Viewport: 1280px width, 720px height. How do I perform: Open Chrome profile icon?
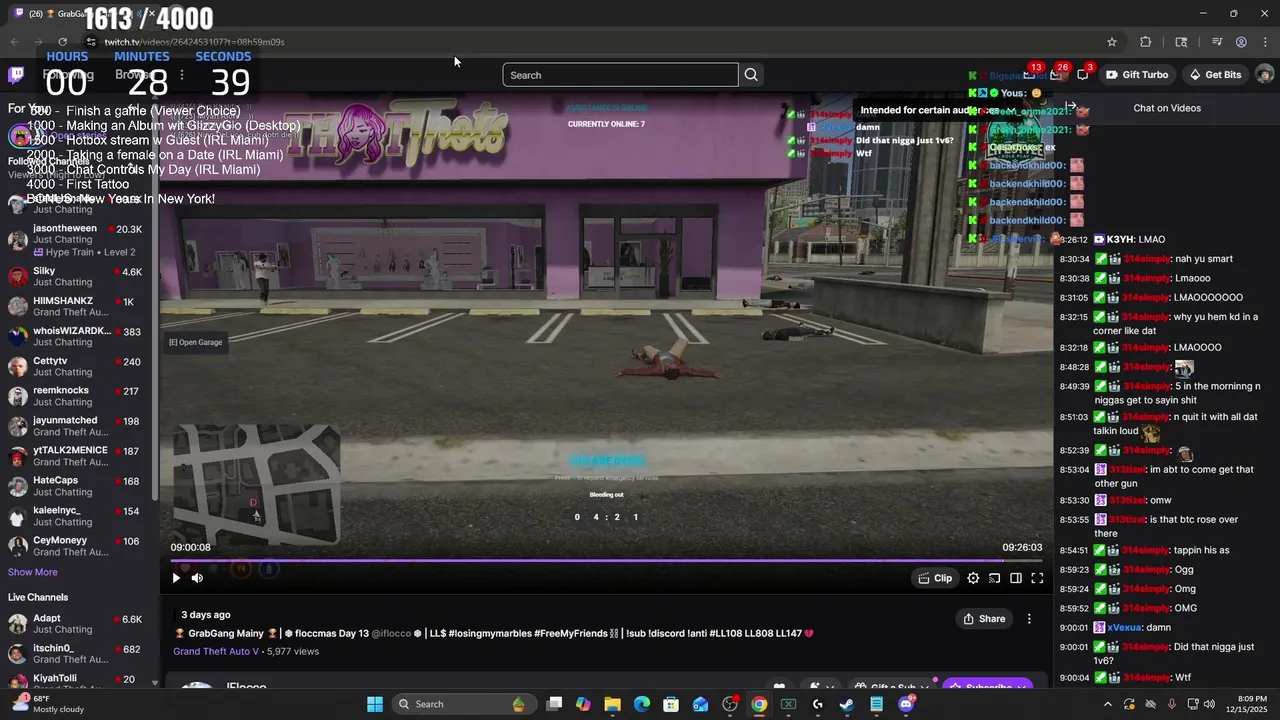1241,42
